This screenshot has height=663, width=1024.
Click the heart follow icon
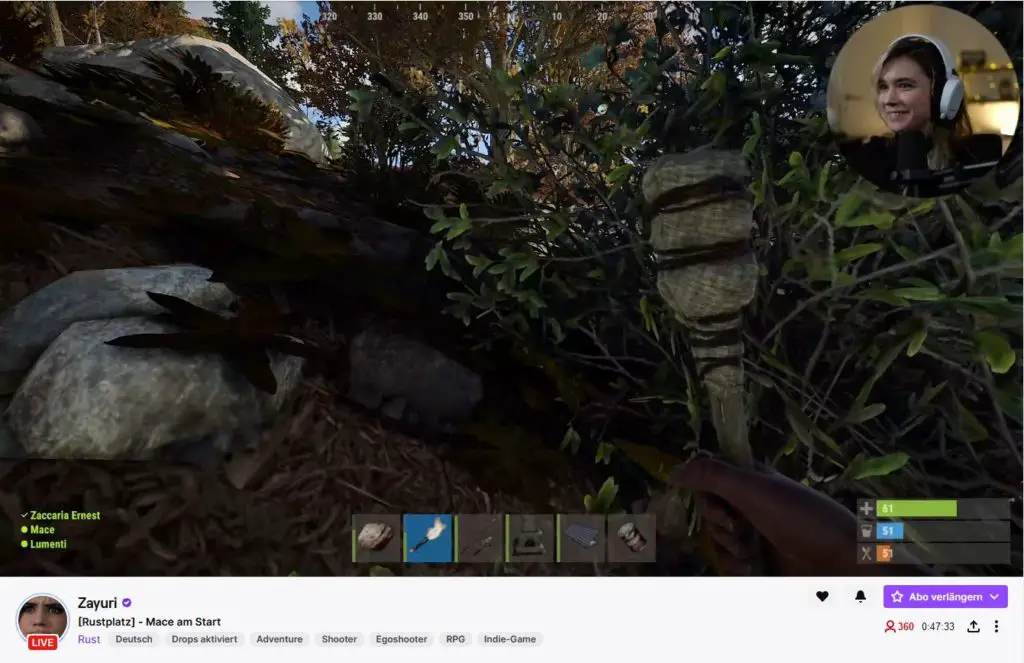[x=822, y=596]
